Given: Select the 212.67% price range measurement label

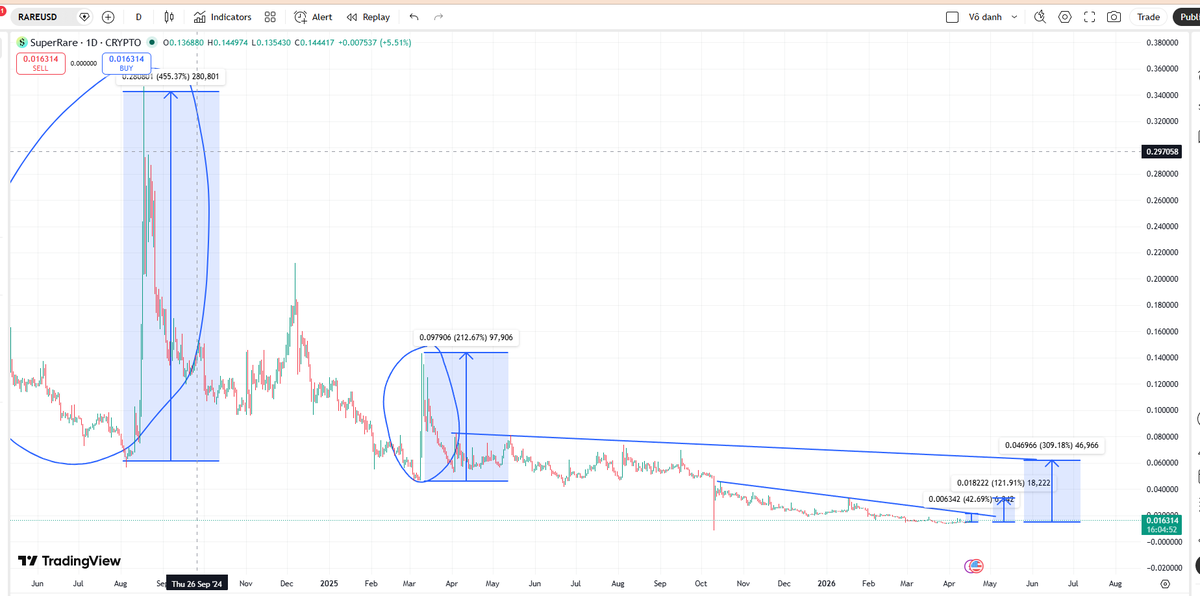Looking at the screenshot, I should click(x=465, y=338).
